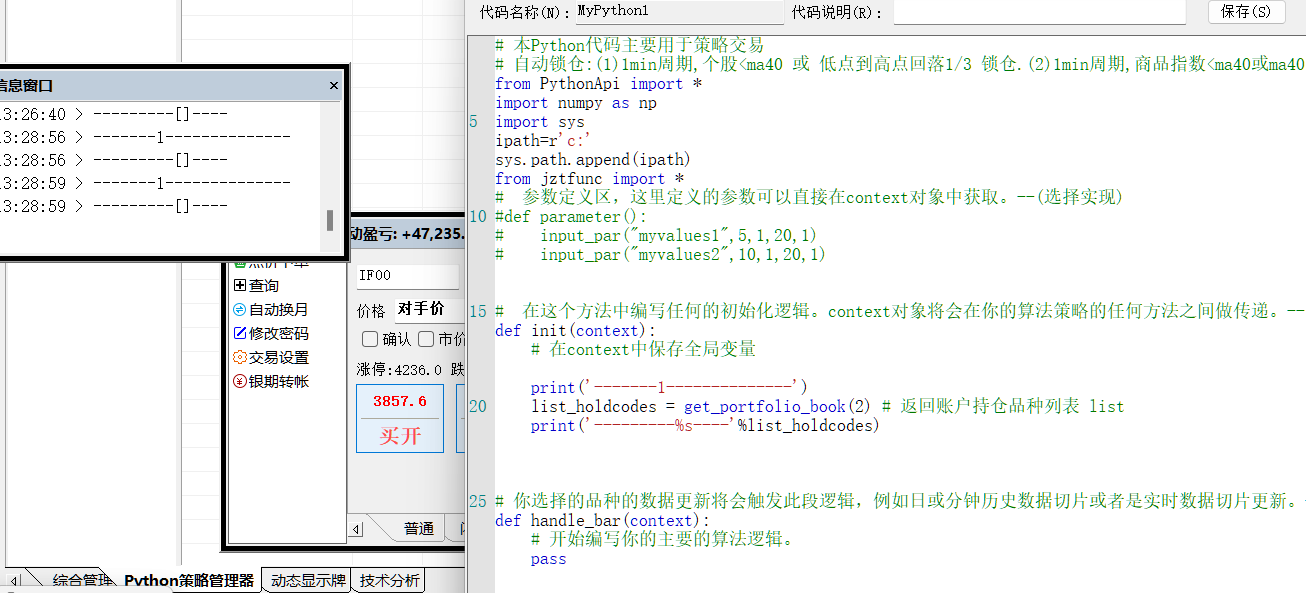
Task: Click the ipath=r'c:' code line
Action: [544, 141]
